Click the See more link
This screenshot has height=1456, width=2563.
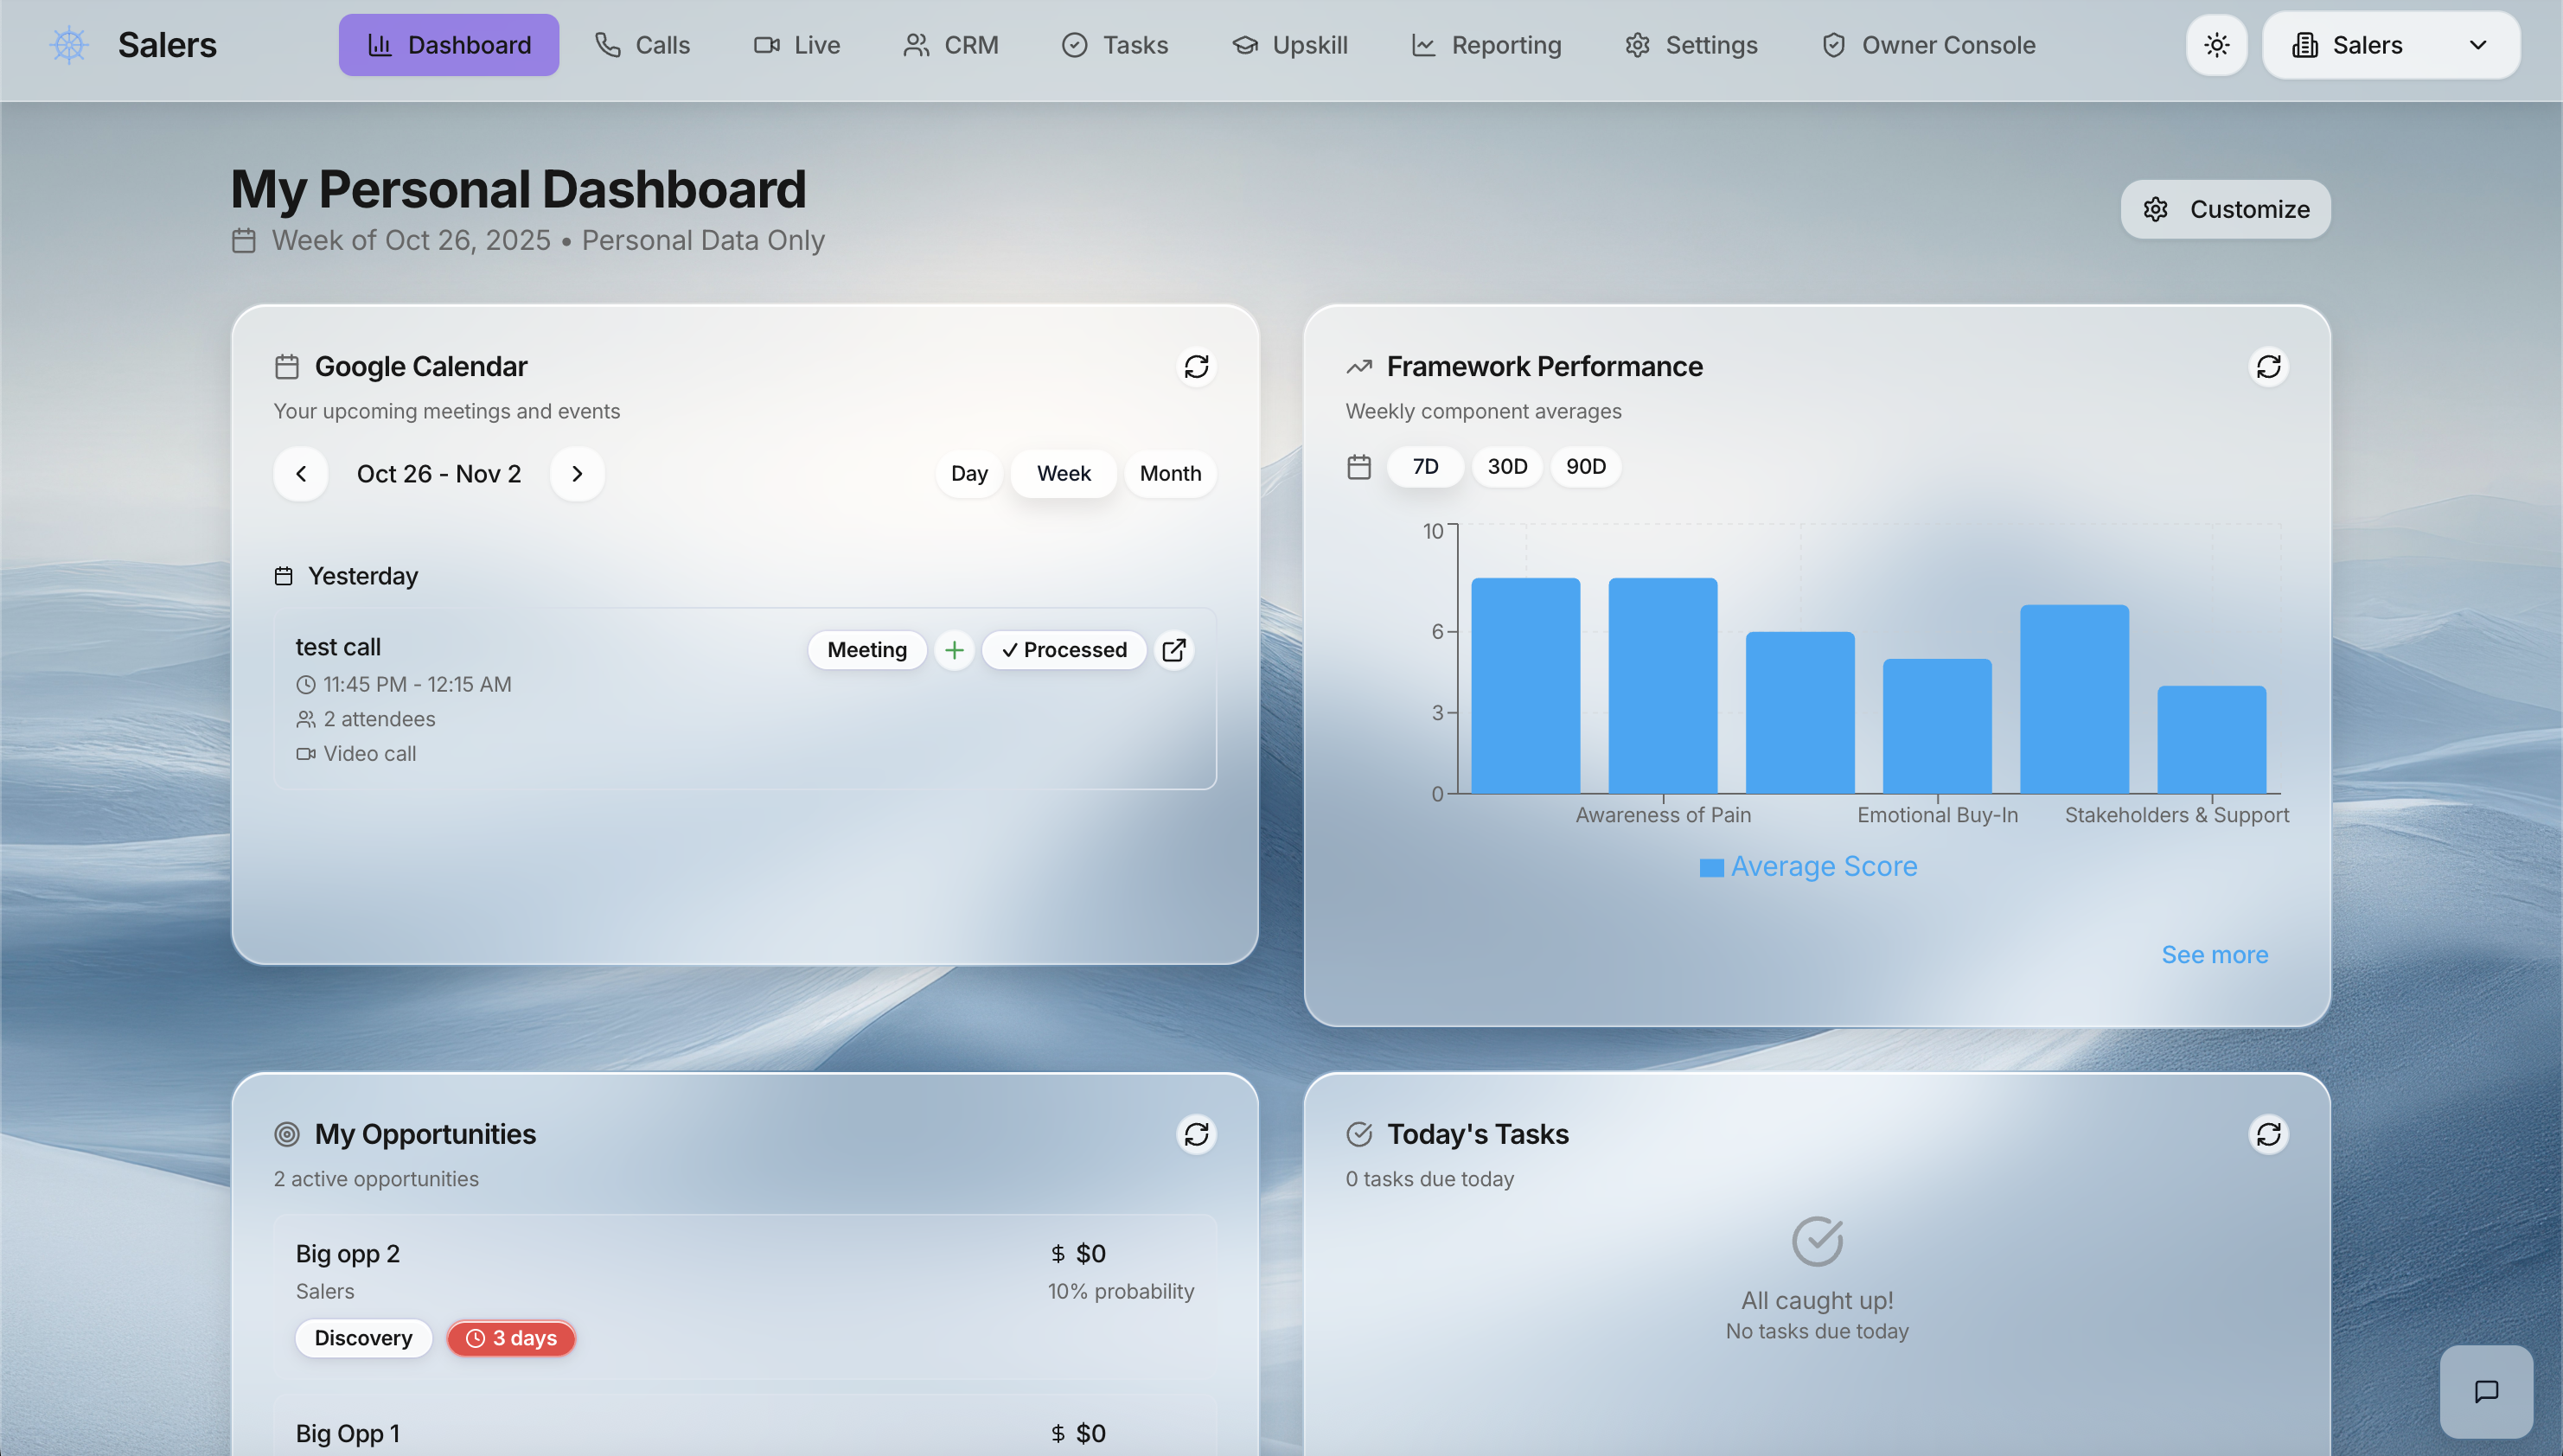pyautogui.click(x=2214, y=955)
